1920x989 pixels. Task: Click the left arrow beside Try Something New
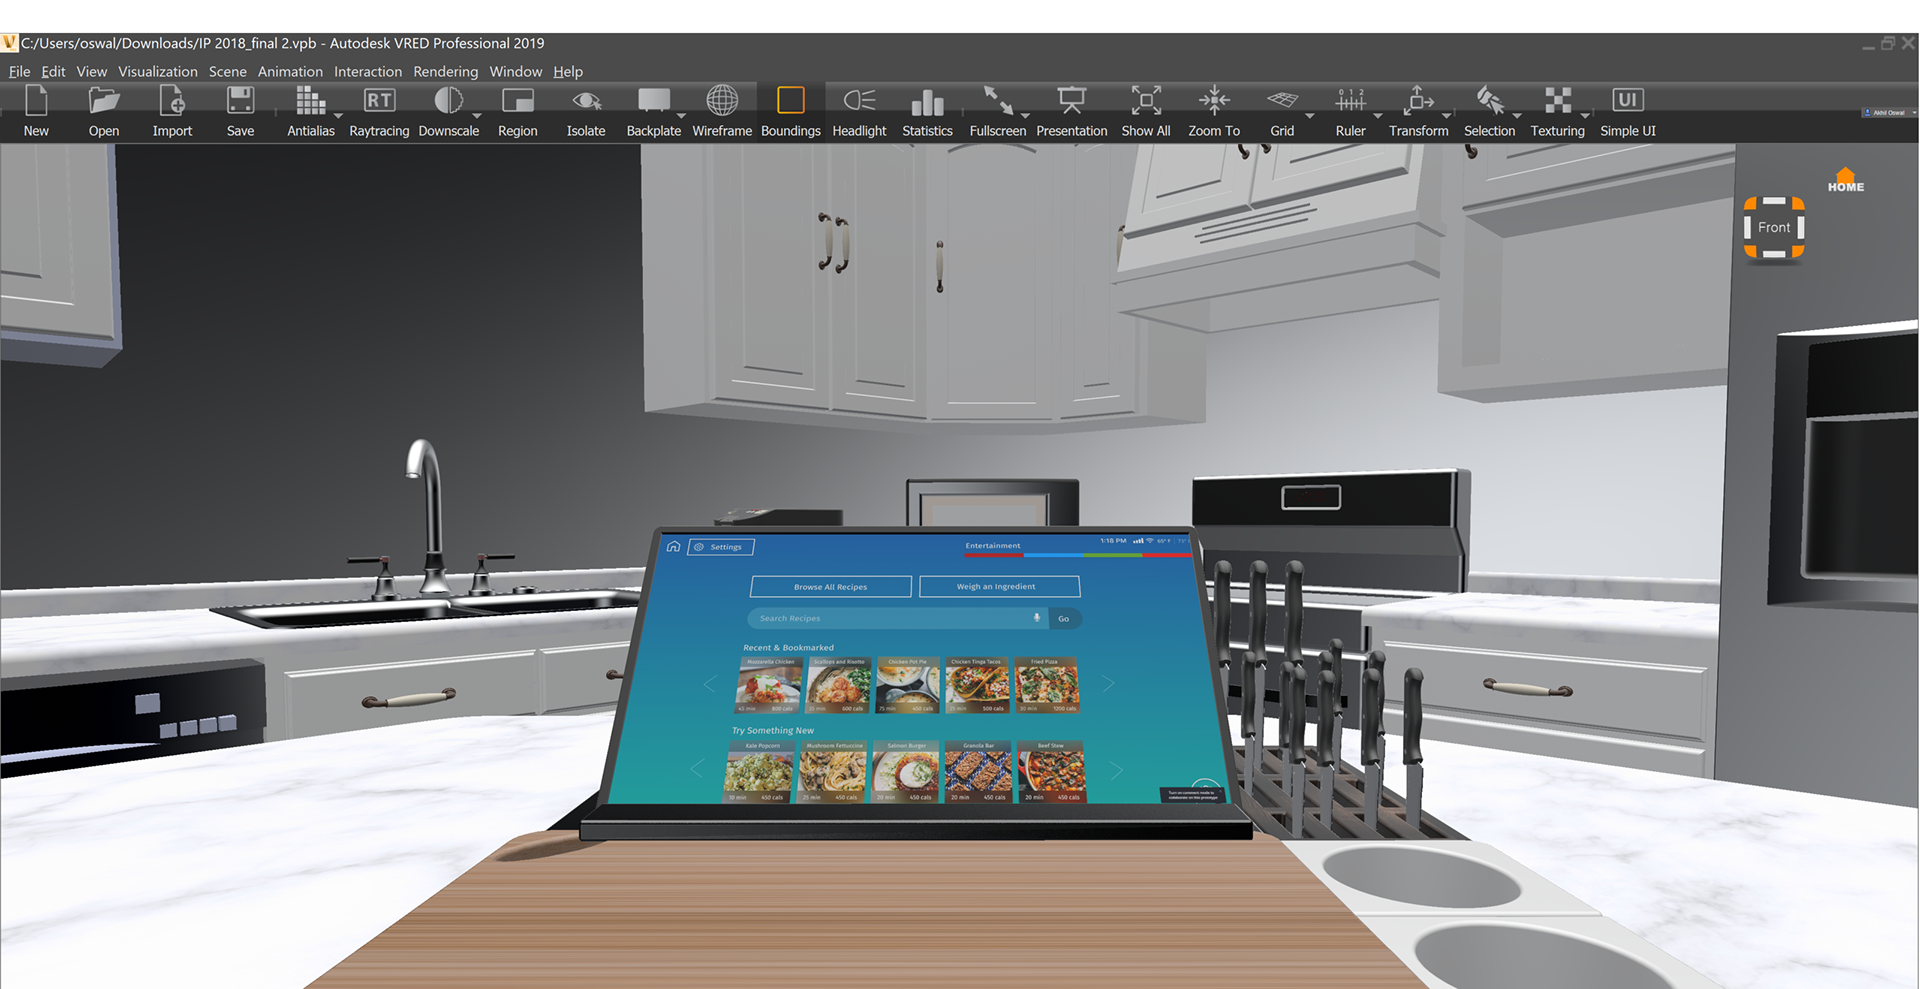coord(697,769)
